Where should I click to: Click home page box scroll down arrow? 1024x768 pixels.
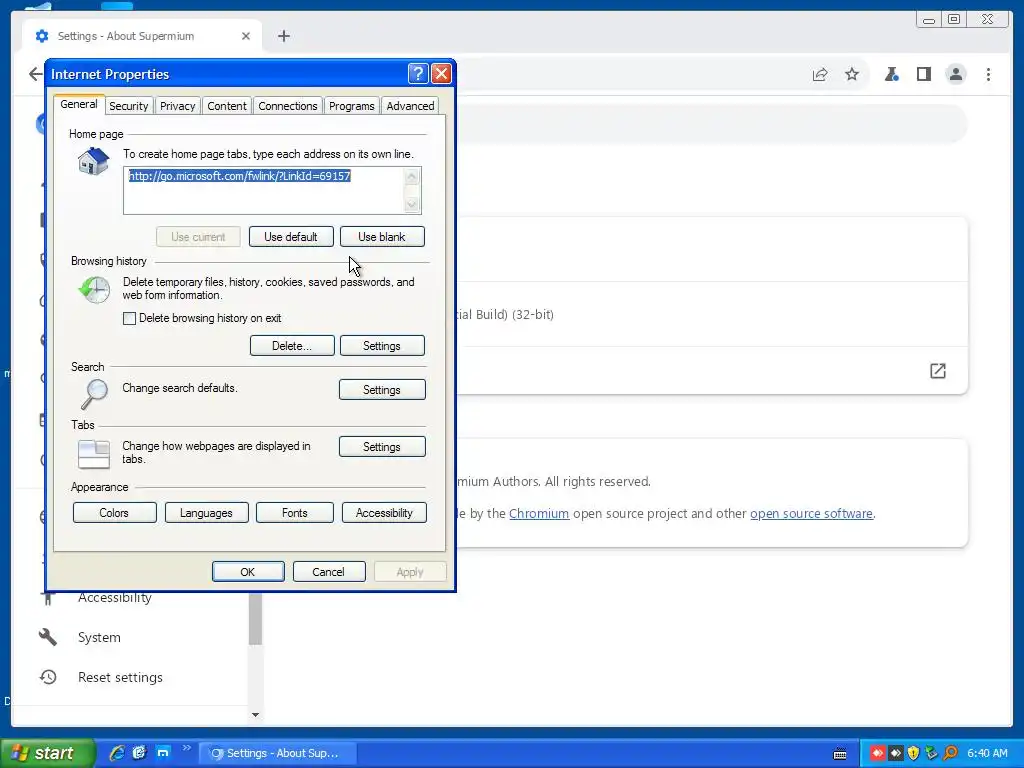(411, 204)
